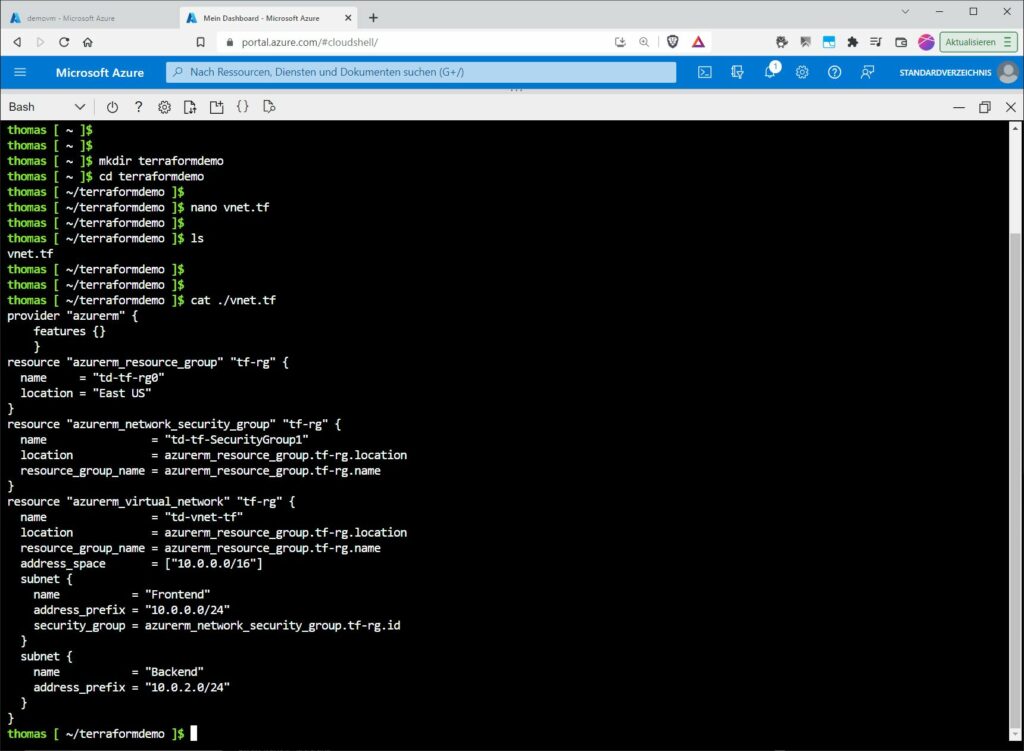Click the portal.azure.com address bar
The height and width of the screenshot is (751, 1024).
(418, 42)
